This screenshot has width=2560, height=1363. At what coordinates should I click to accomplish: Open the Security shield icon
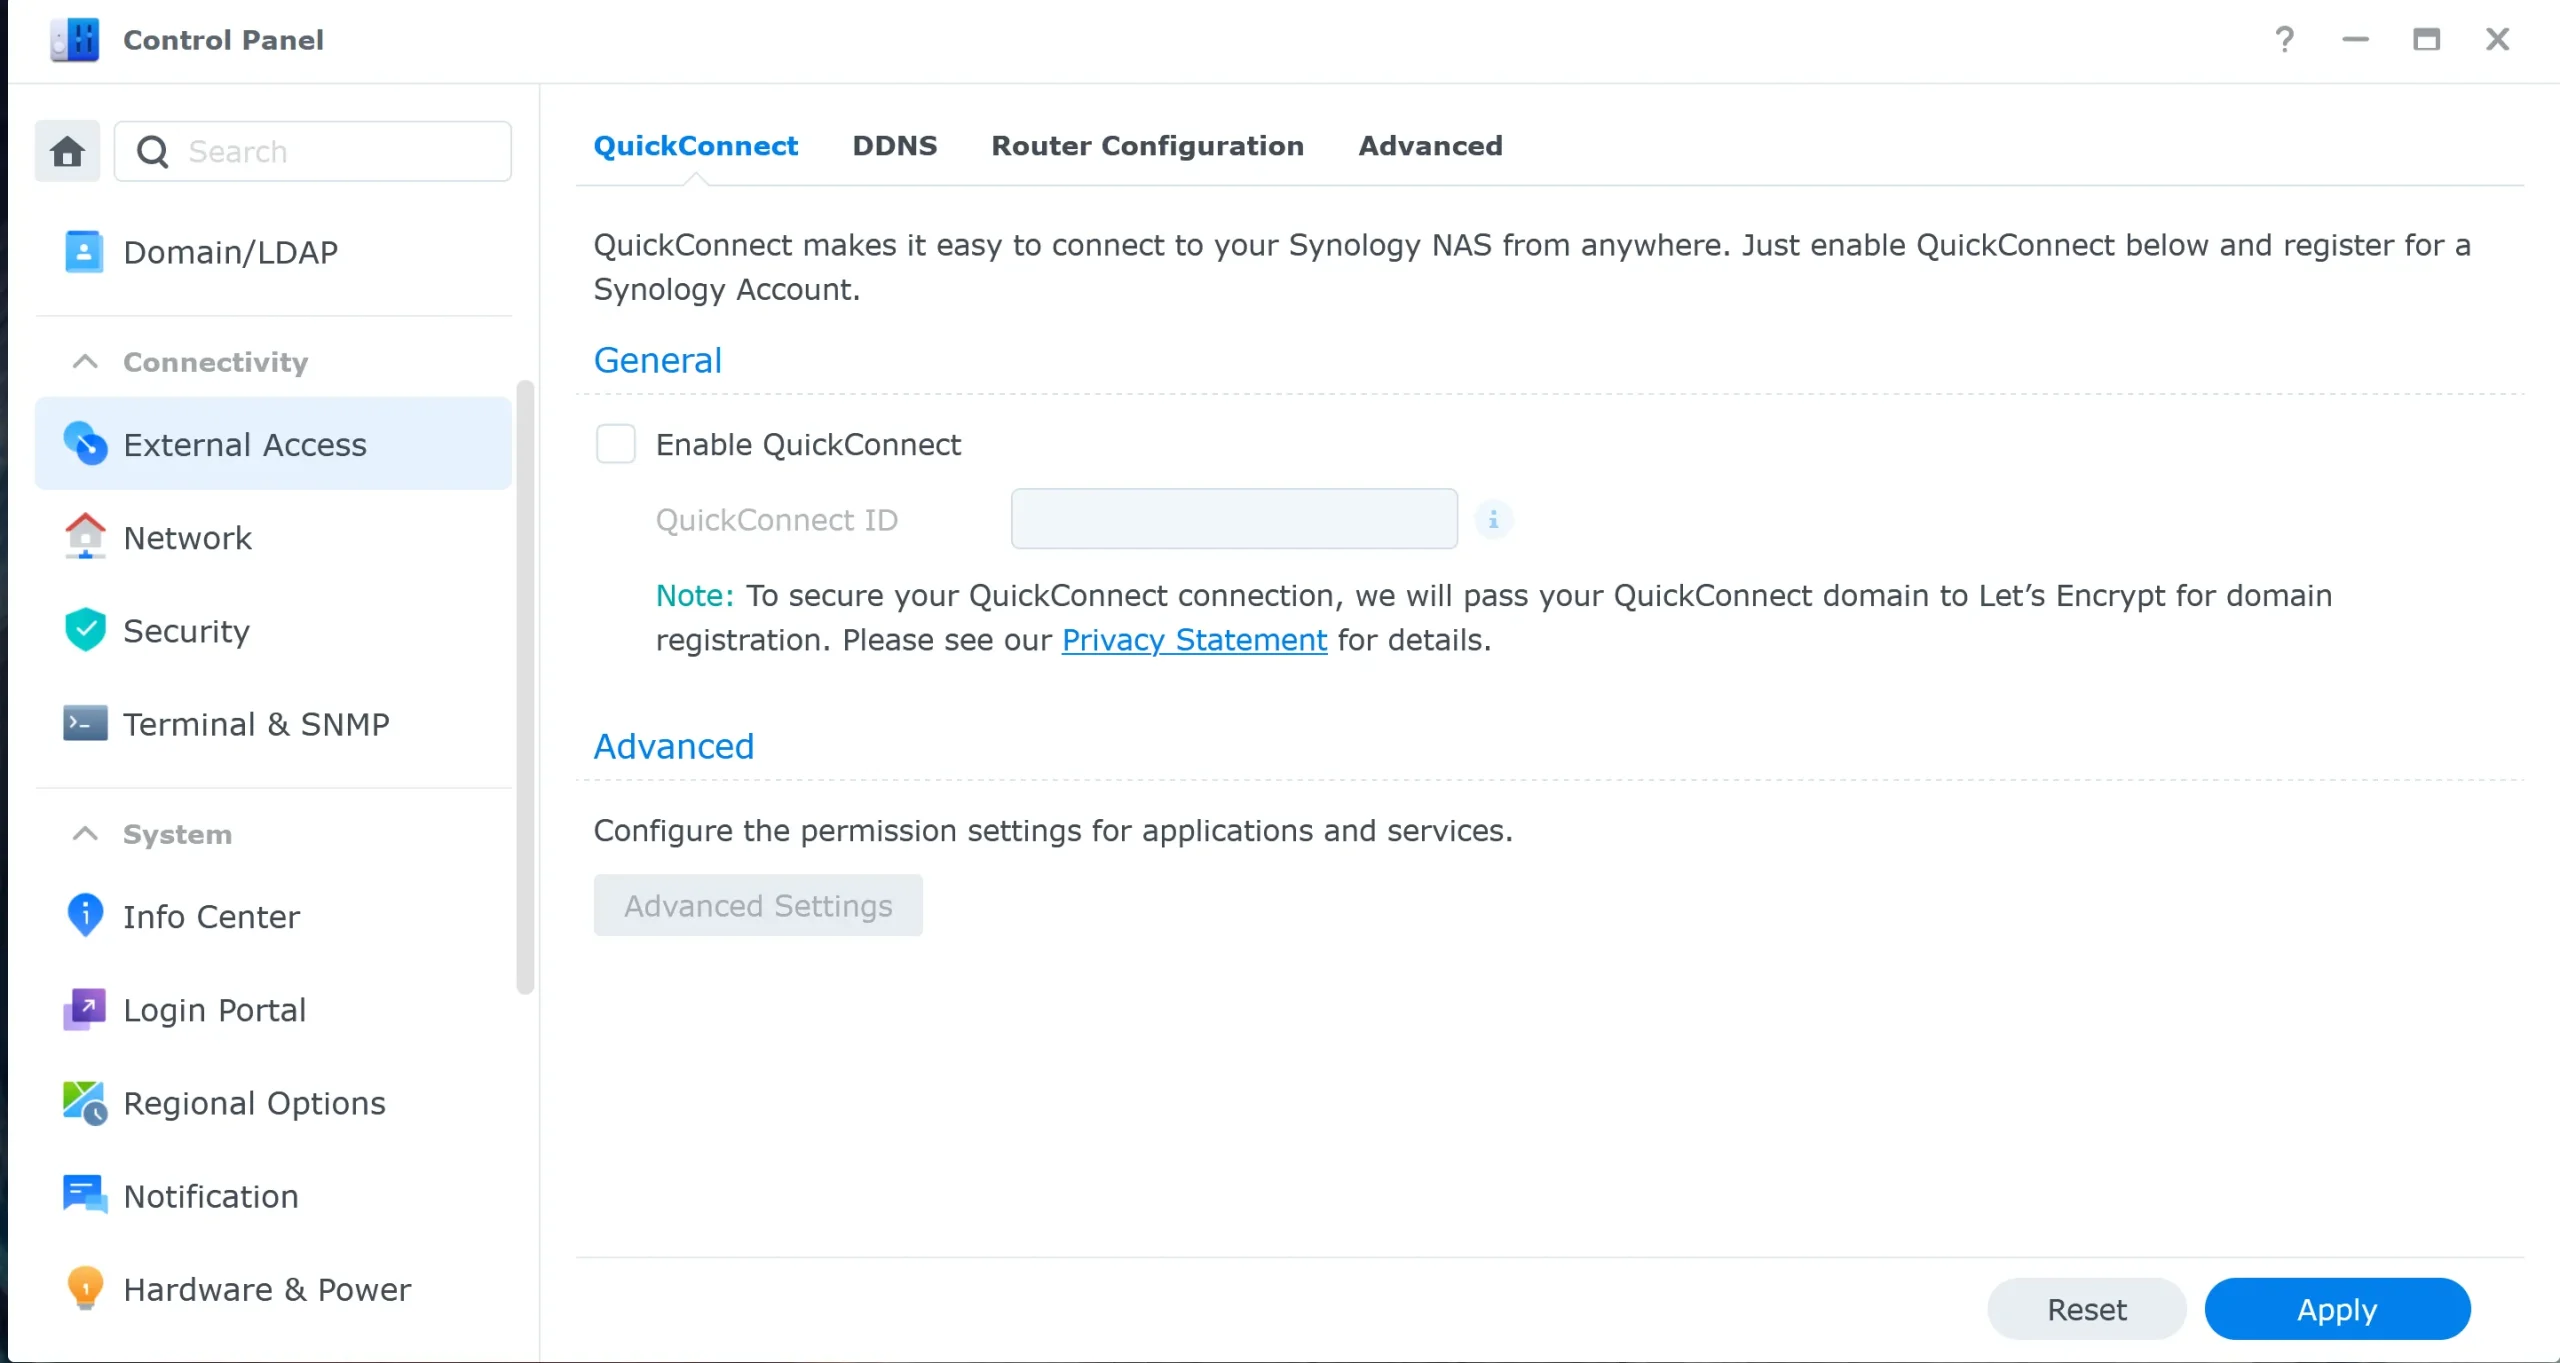click(x=85, y=630)
